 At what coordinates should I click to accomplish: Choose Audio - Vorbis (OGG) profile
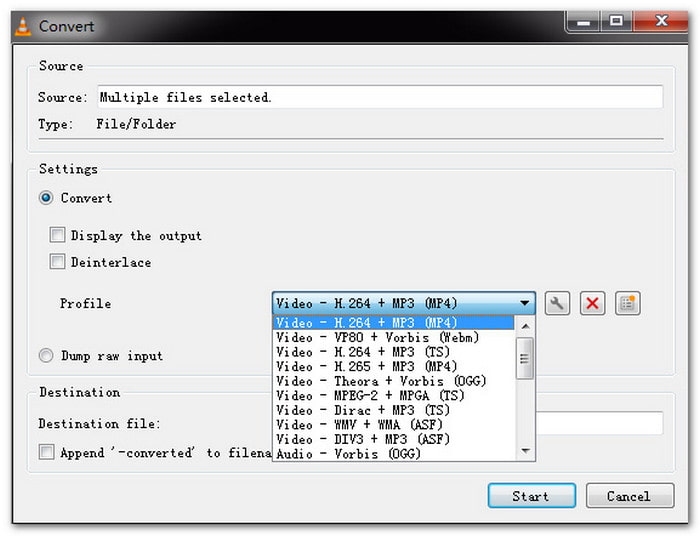coord(393,454)
